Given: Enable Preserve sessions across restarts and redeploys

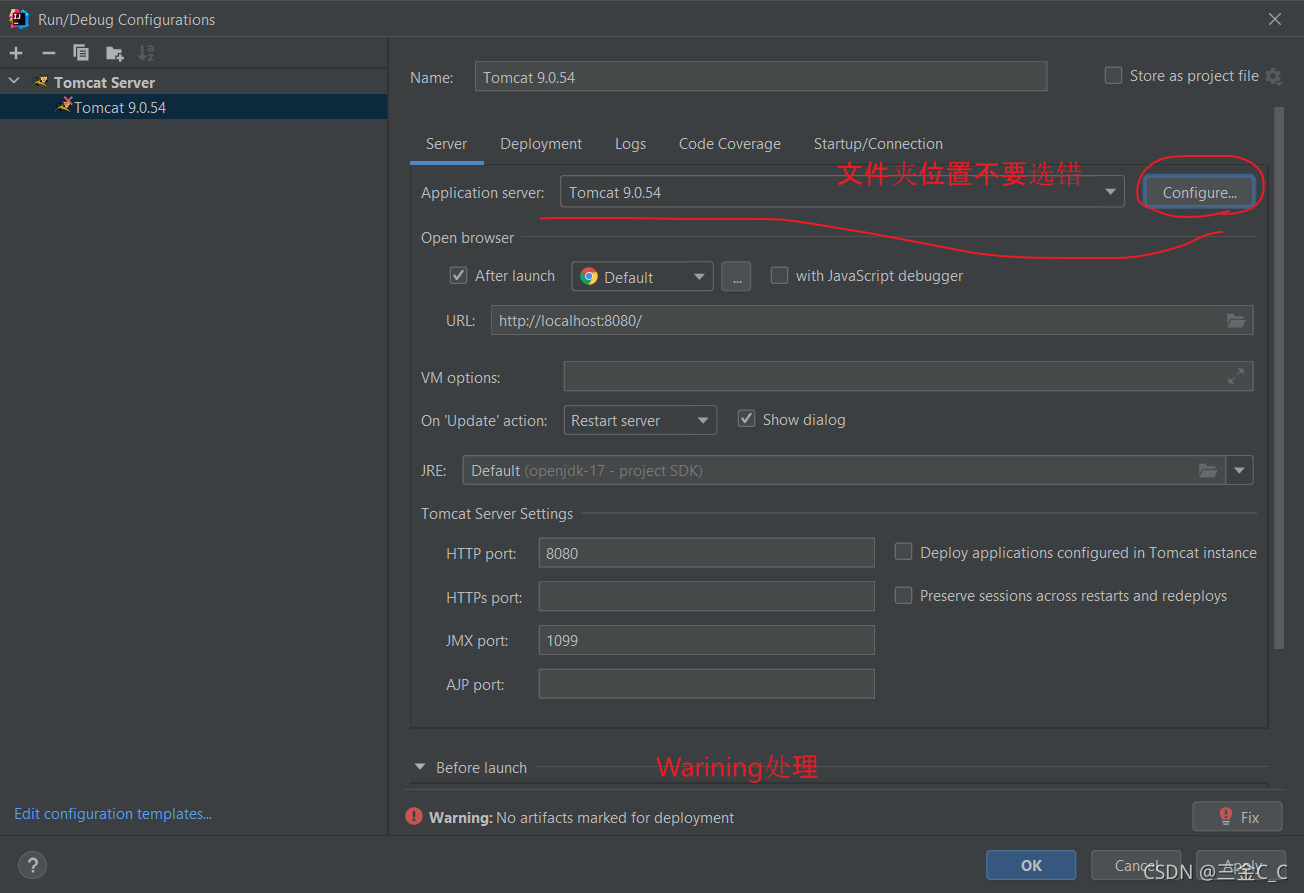Looking at the screenshot, I should click(903, 595).
